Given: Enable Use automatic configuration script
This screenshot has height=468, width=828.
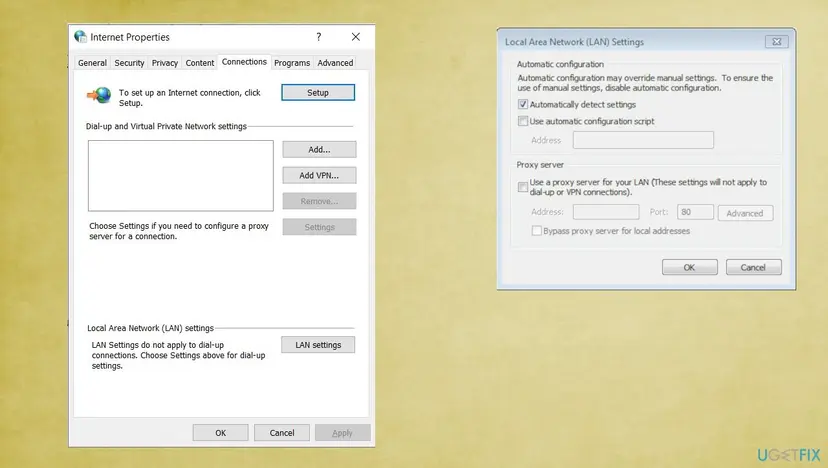Looking at the screenshot, I should pos(523,121).
